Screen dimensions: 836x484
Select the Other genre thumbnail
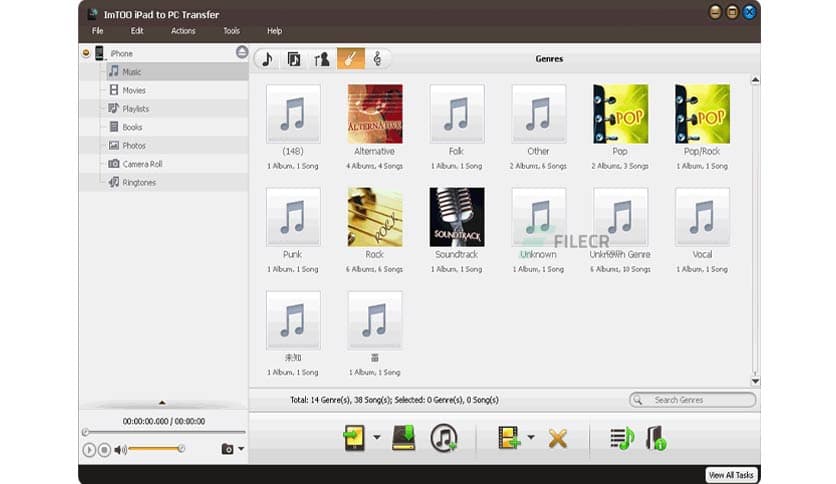tap(538, 114)
